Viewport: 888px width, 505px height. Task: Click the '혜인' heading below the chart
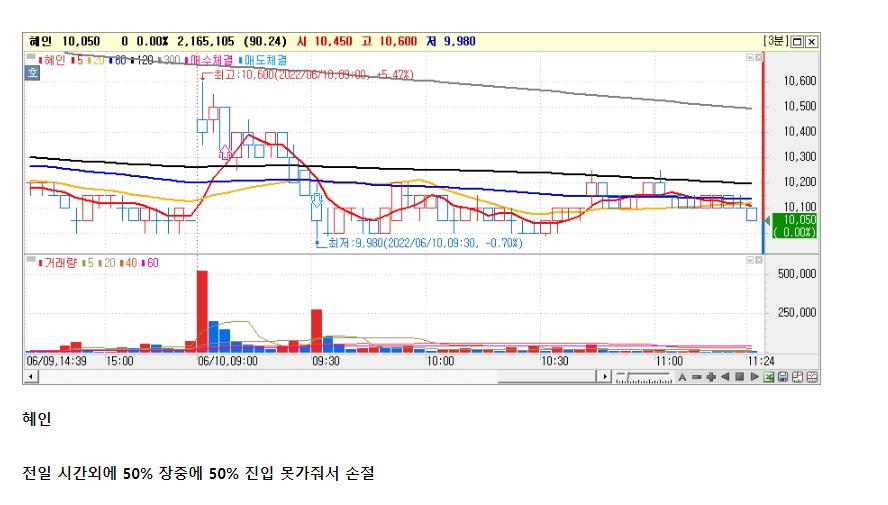click(x=37, y=419)
